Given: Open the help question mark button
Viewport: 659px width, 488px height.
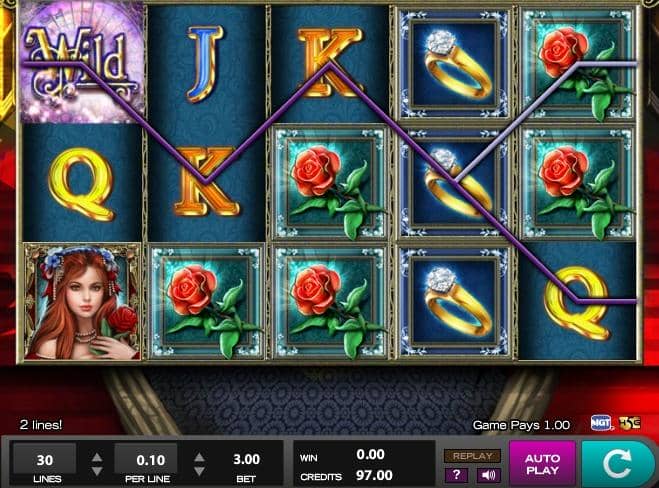Looking at the screenshot, I should click(x=457, y=475).
